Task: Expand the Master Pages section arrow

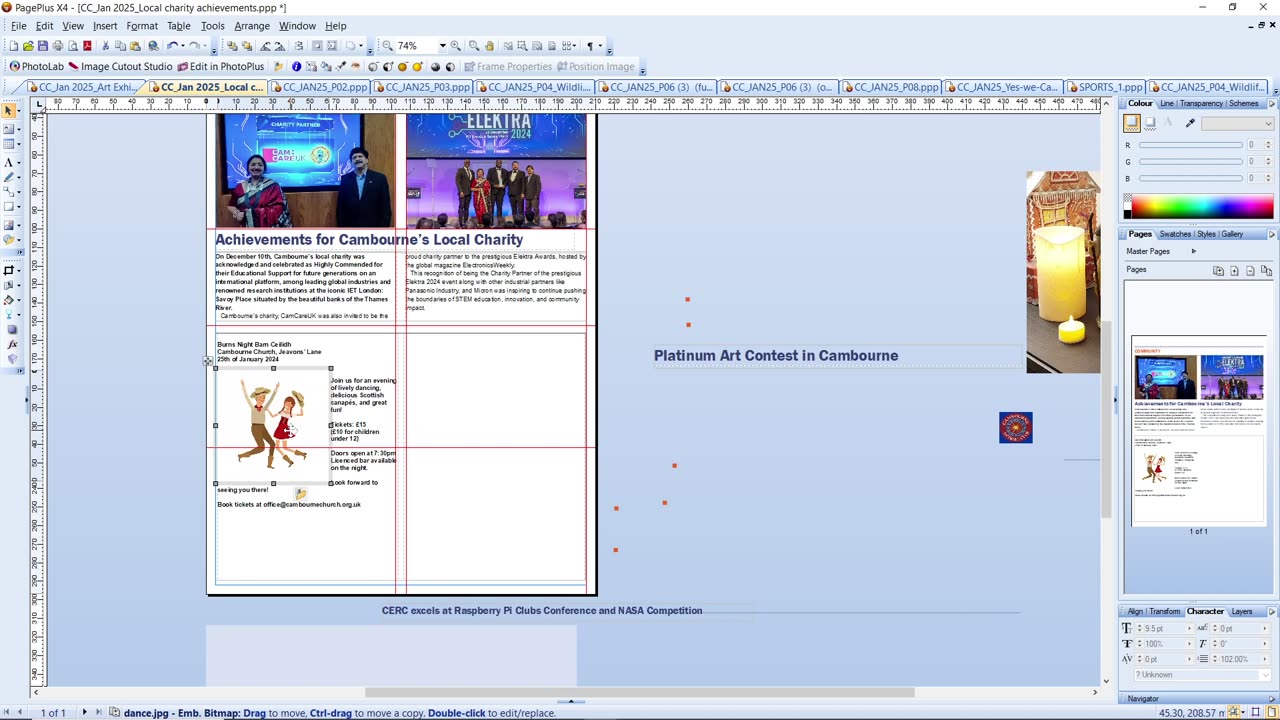Action: coord(1193,251)
